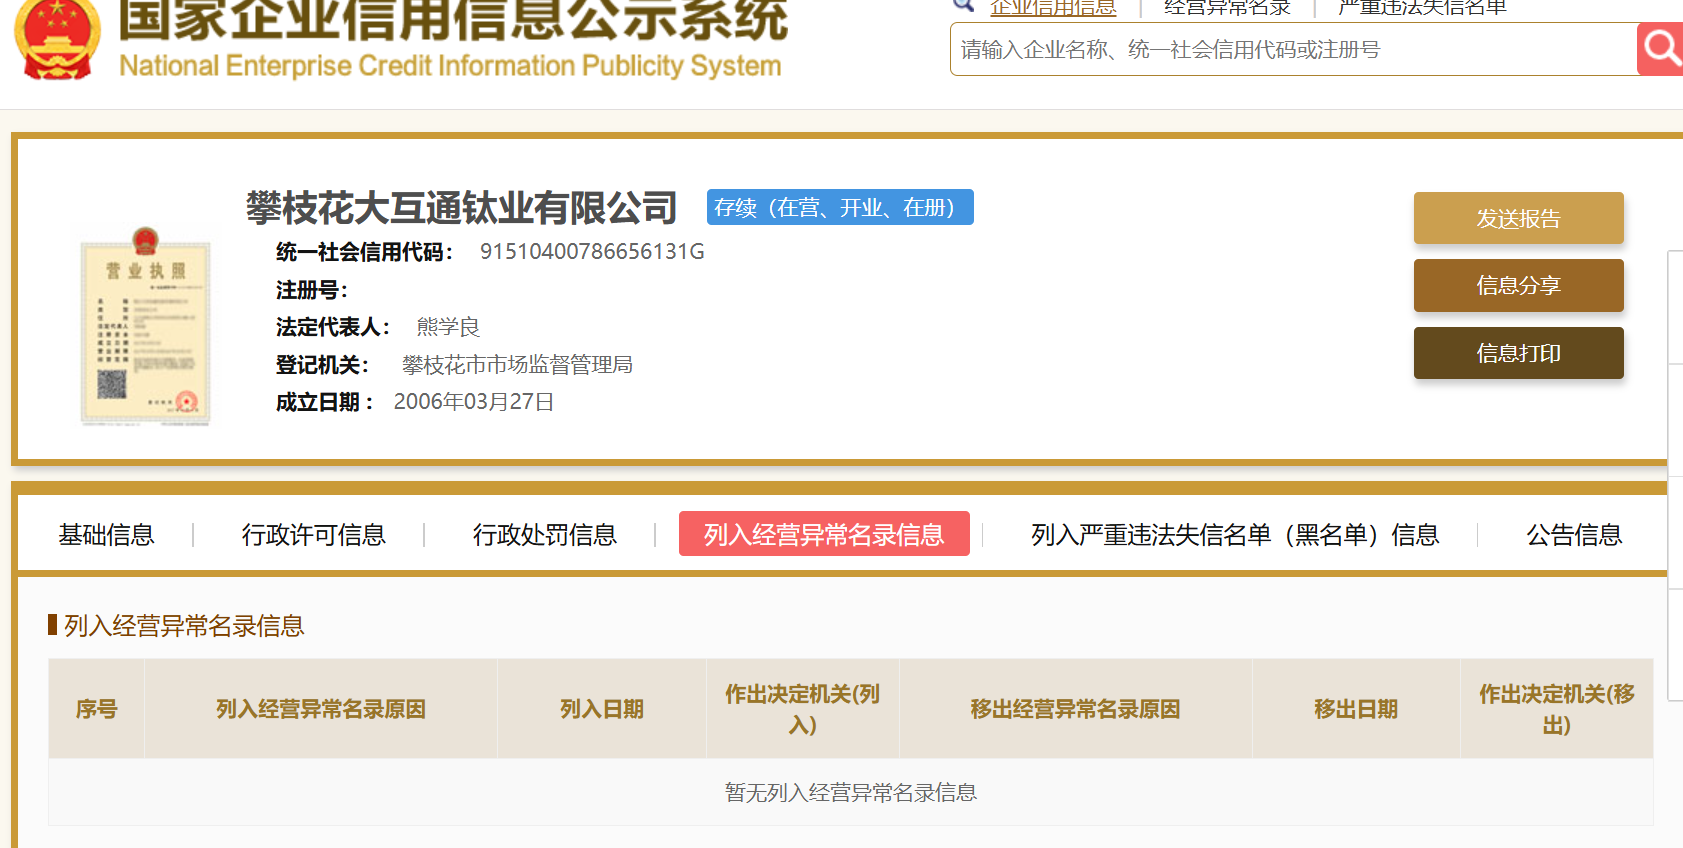
Task: Open the 行政许可信息 tab
Action: [x=313, y=535]
